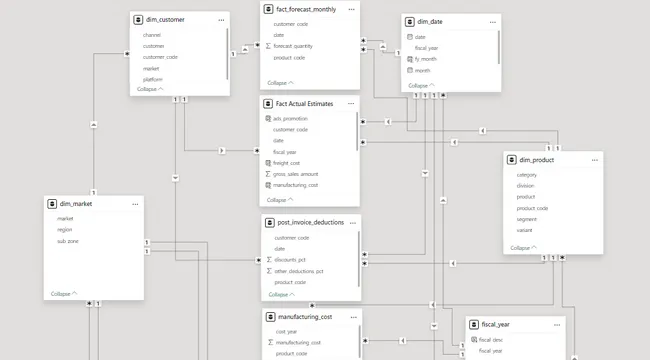This screenshot has width=650, height=360.
Task: Click the dim_customer table scrollbar
Action: [227, 54]
